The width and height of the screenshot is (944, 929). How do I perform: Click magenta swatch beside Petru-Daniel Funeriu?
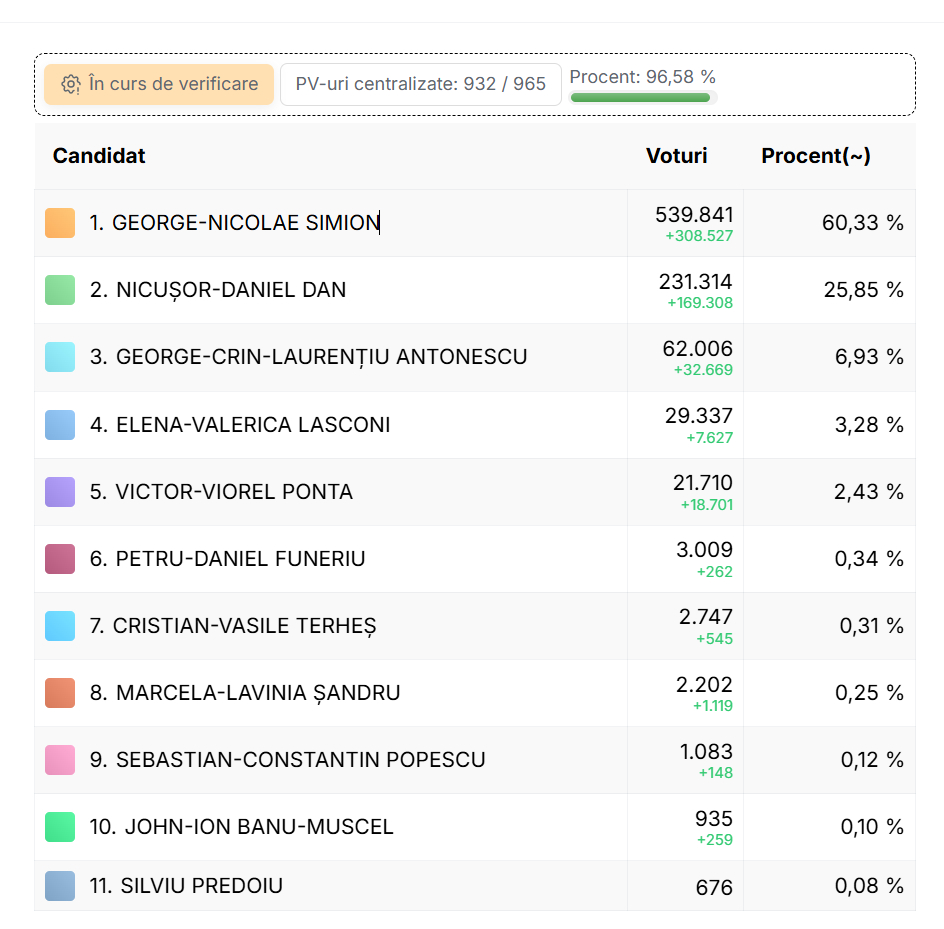tap(60, 559)
